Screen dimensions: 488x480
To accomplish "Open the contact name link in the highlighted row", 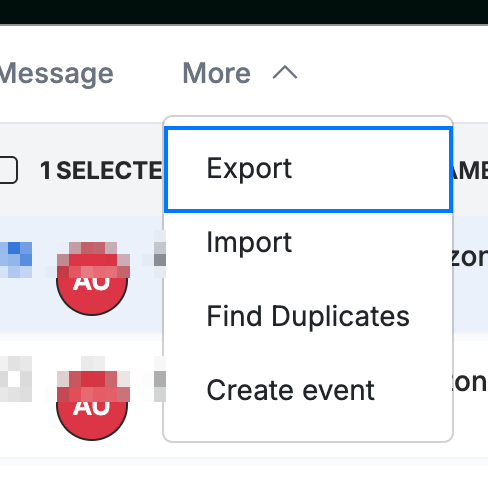I will pyautogui.click(x=470, y=257).
